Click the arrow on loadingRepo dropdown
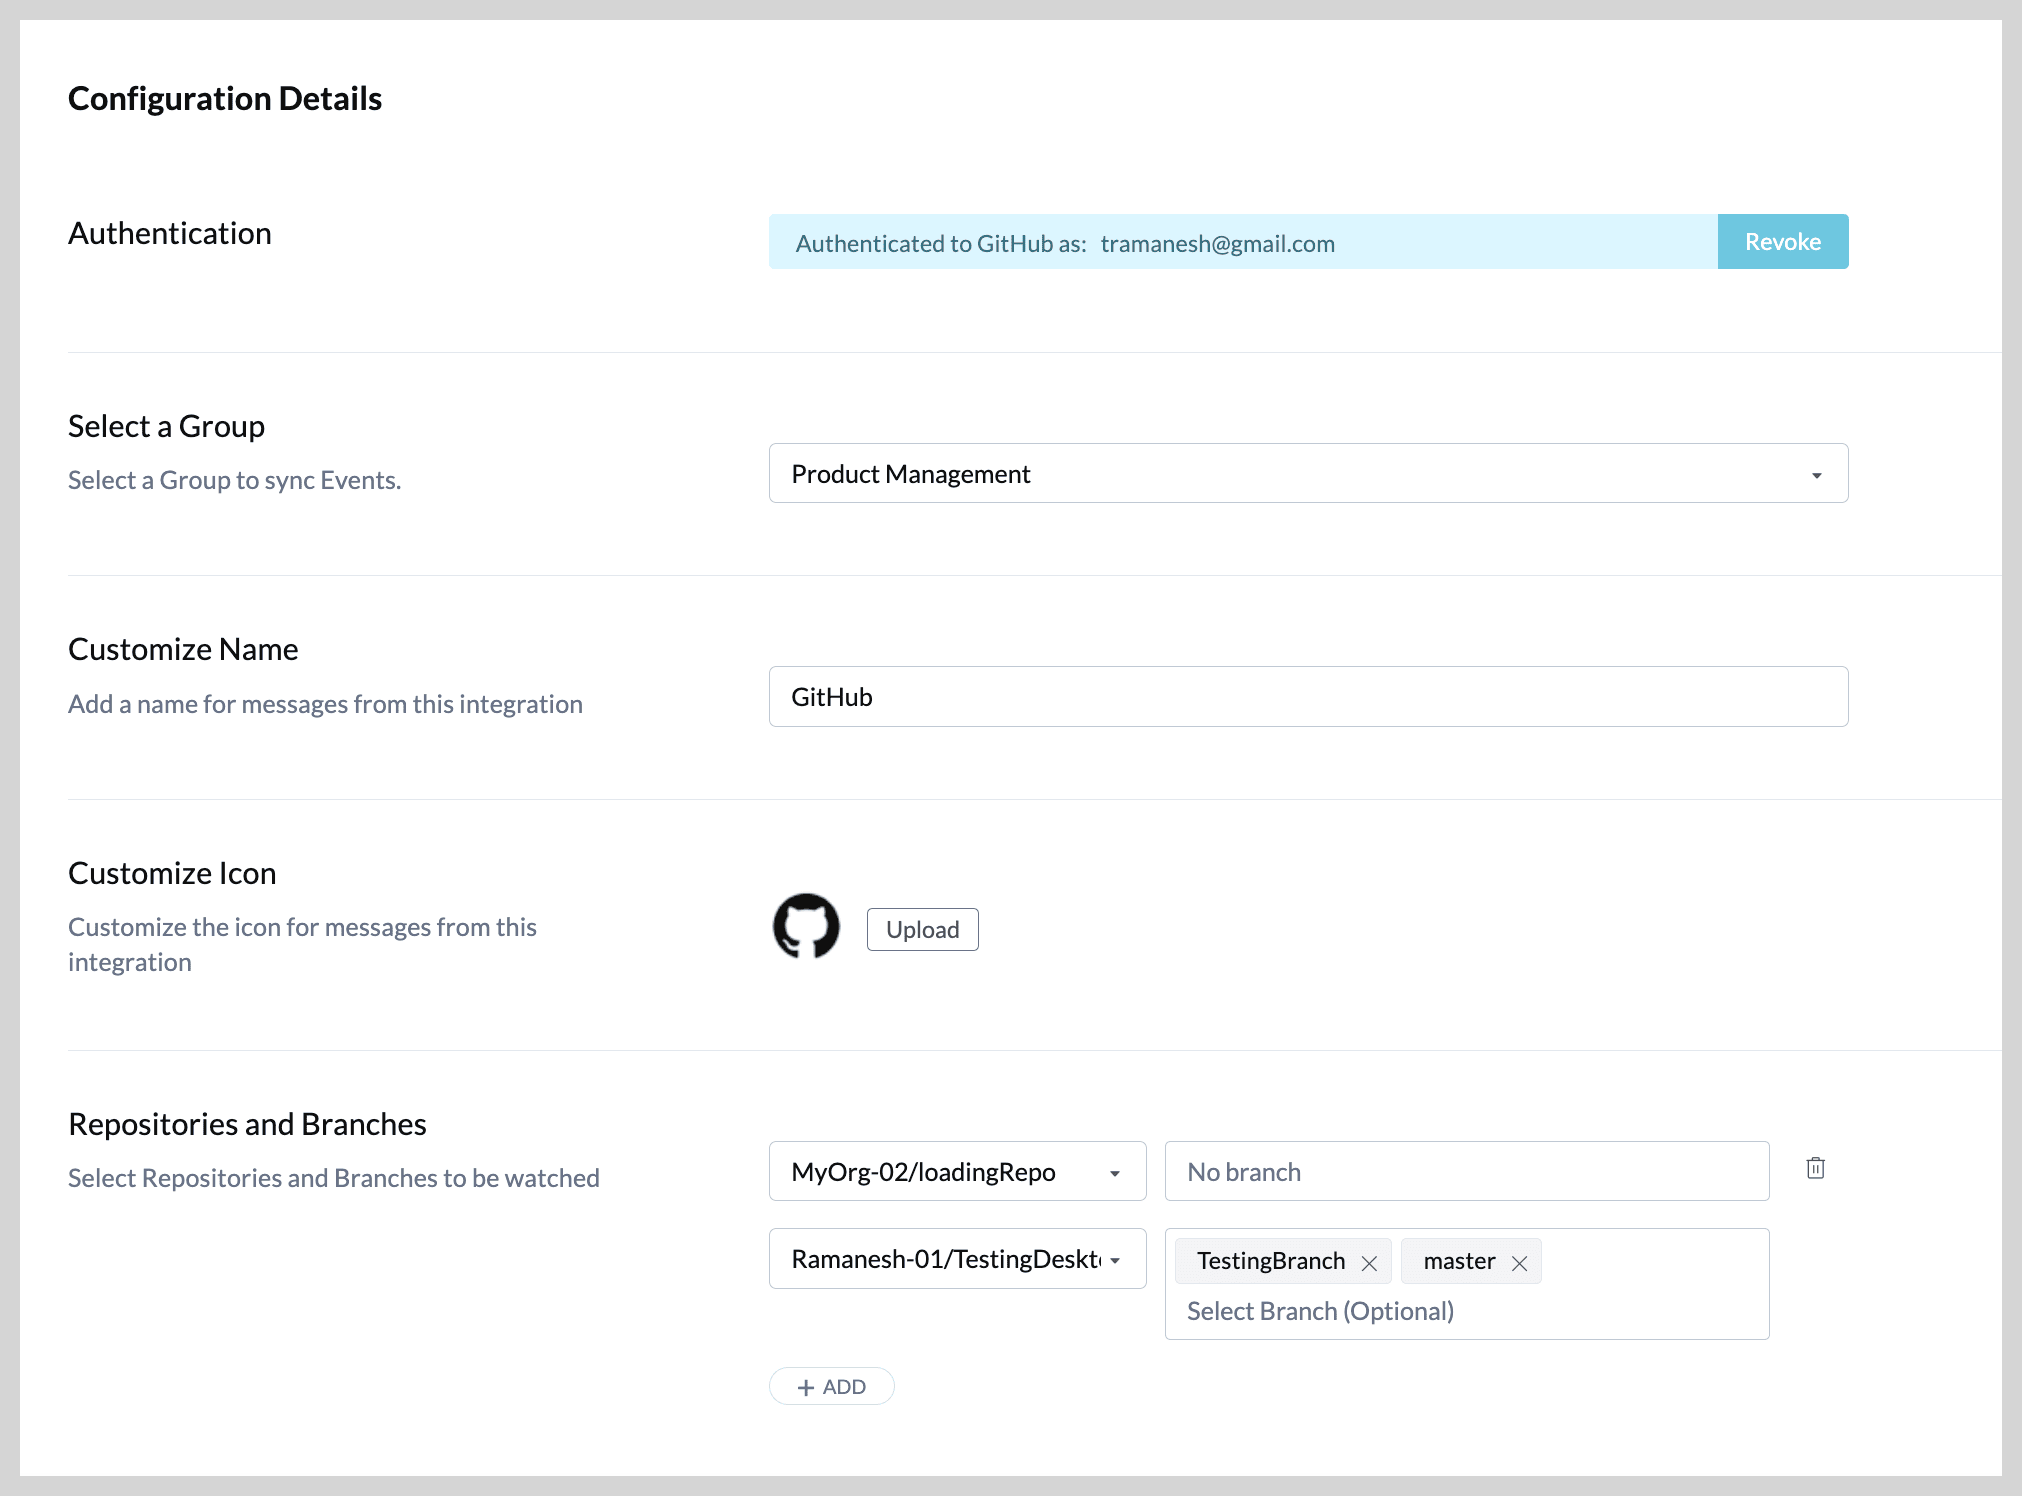 (1114, 1173)
